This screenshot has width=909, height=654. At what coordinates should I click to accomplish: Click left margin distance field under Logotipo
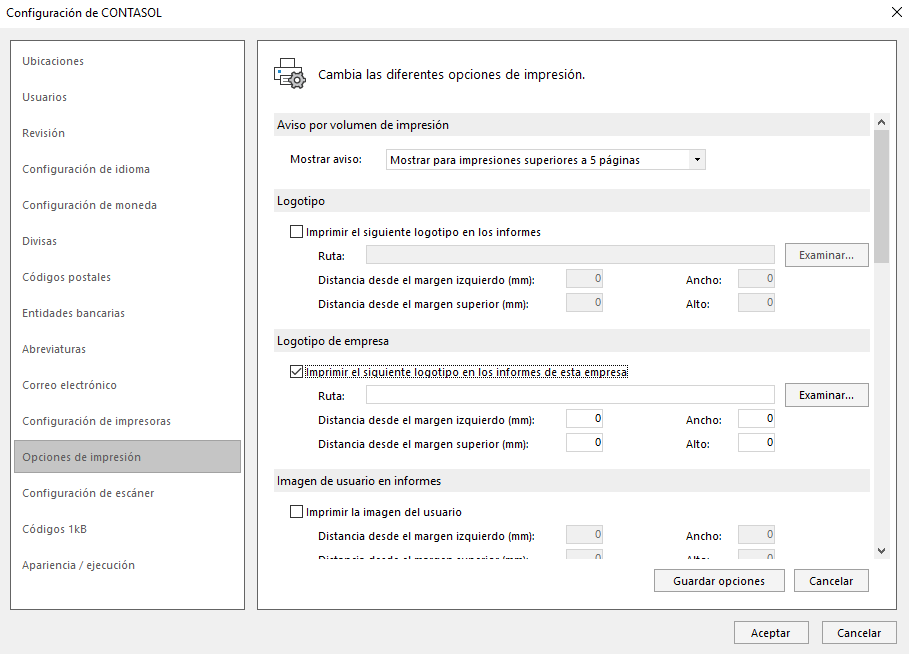pos(584,279)
